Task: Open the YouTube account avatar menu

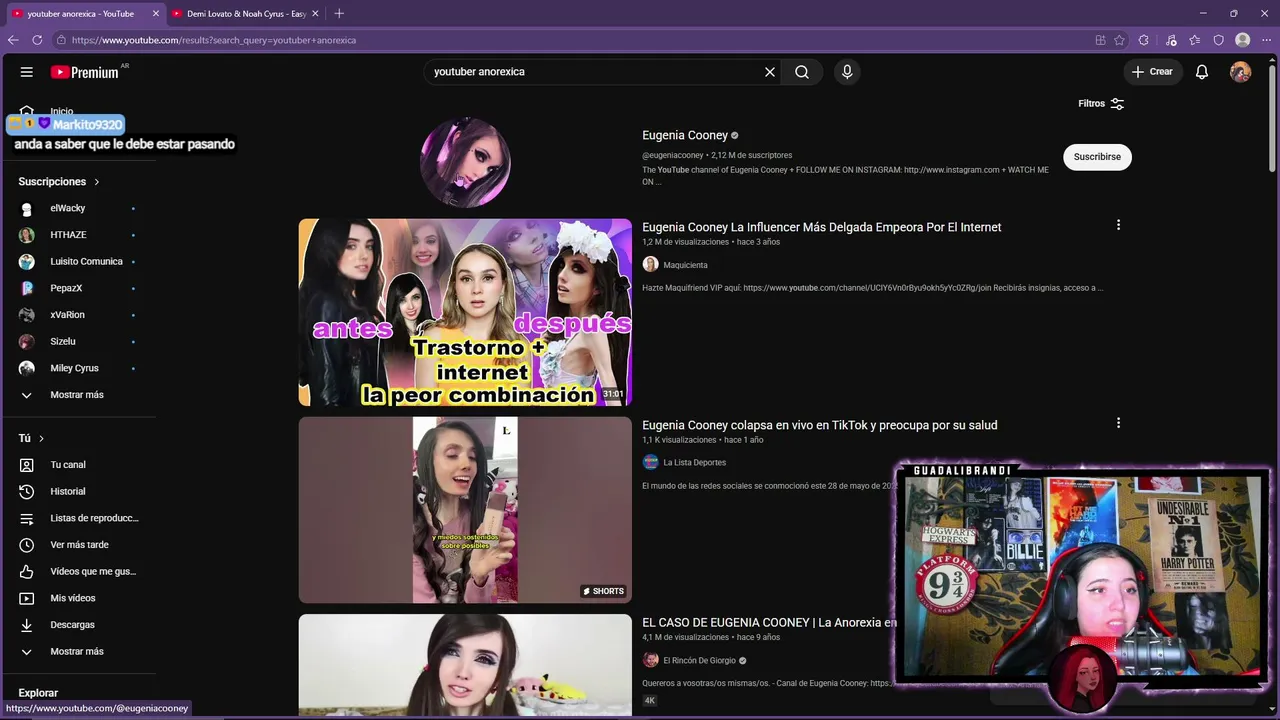Action: point(1240,72)
